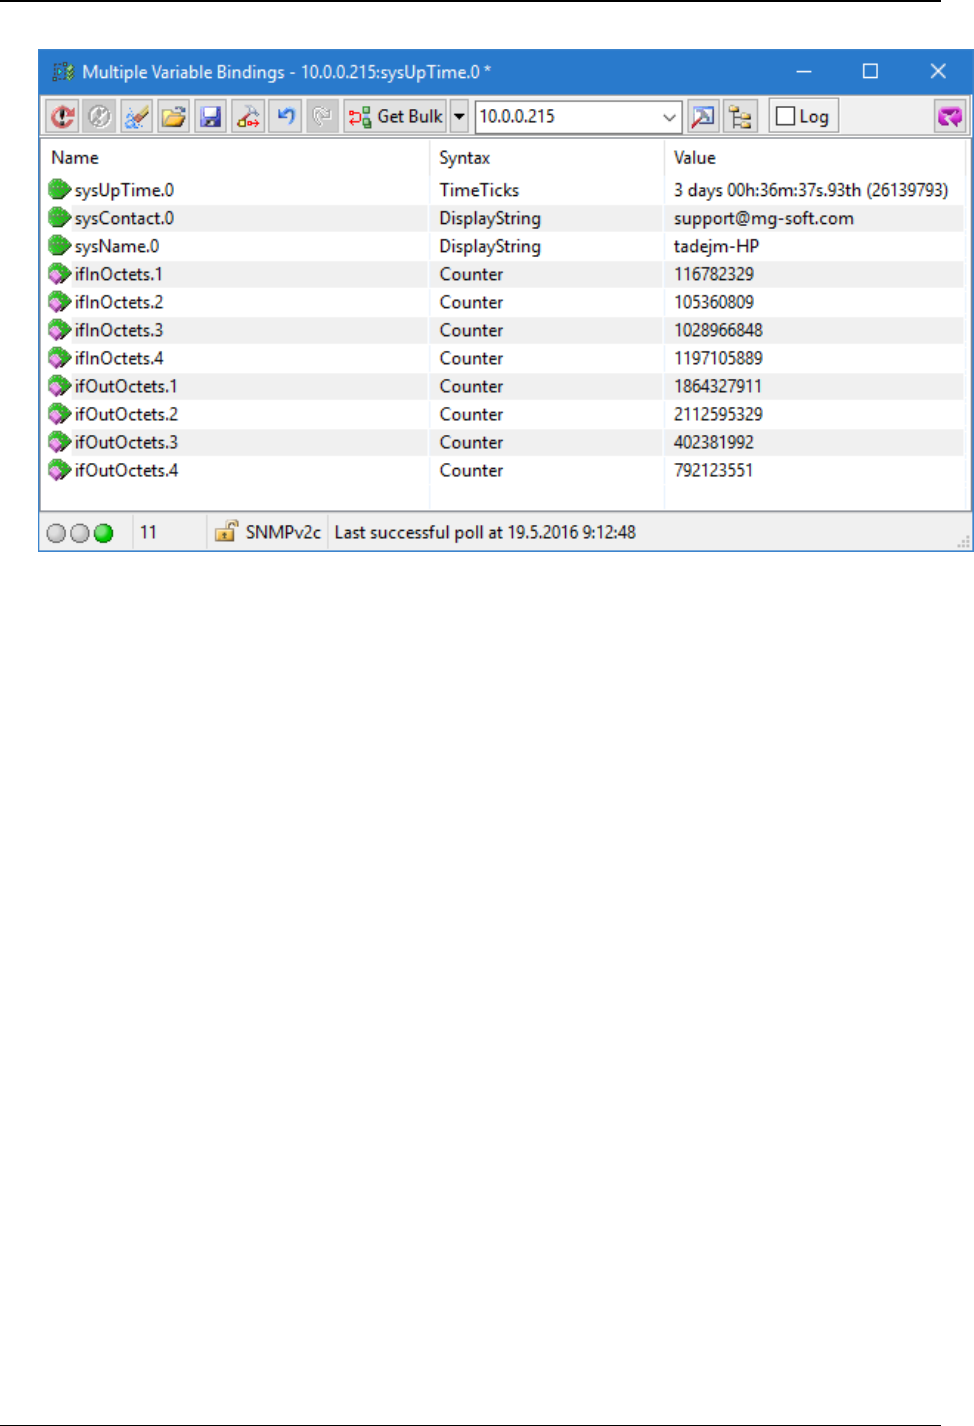The width and height of the screenshot is (974, 1426).
Task: Click the value 792123551
Action: [714, 470]
